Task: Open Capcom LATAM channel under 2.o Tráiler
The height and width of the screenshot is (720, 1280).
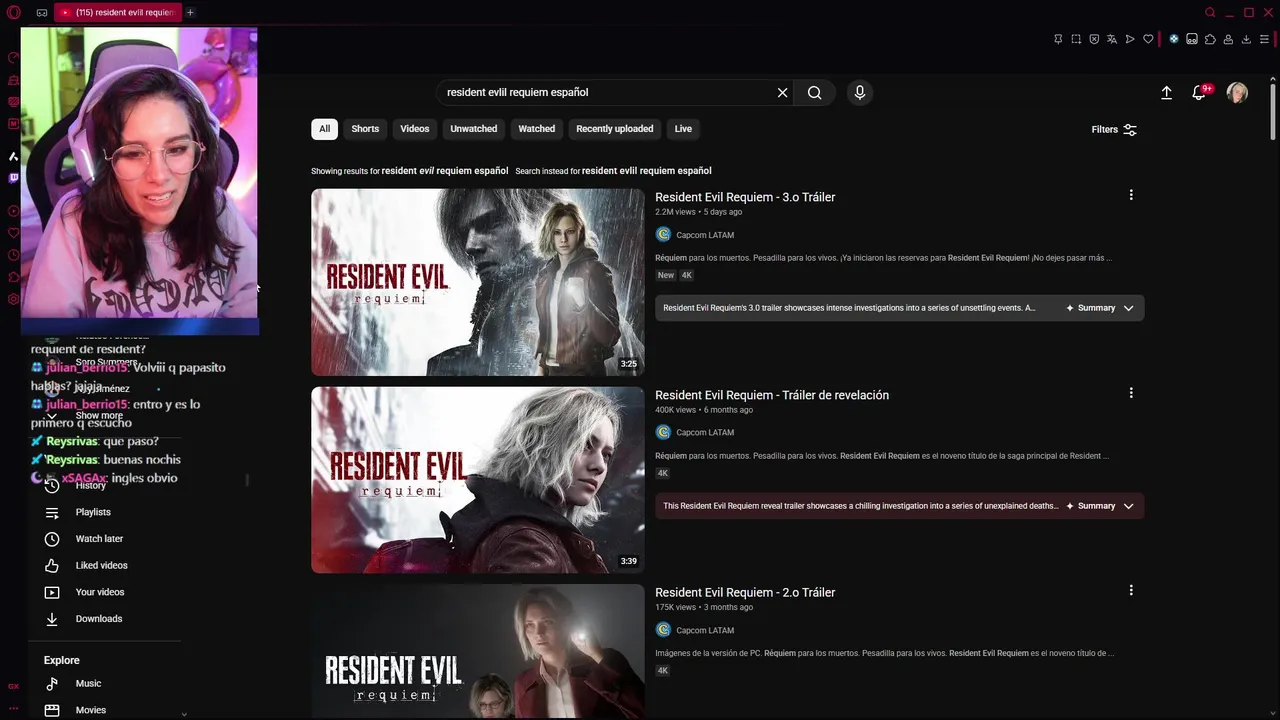Action: click(705, 631)
